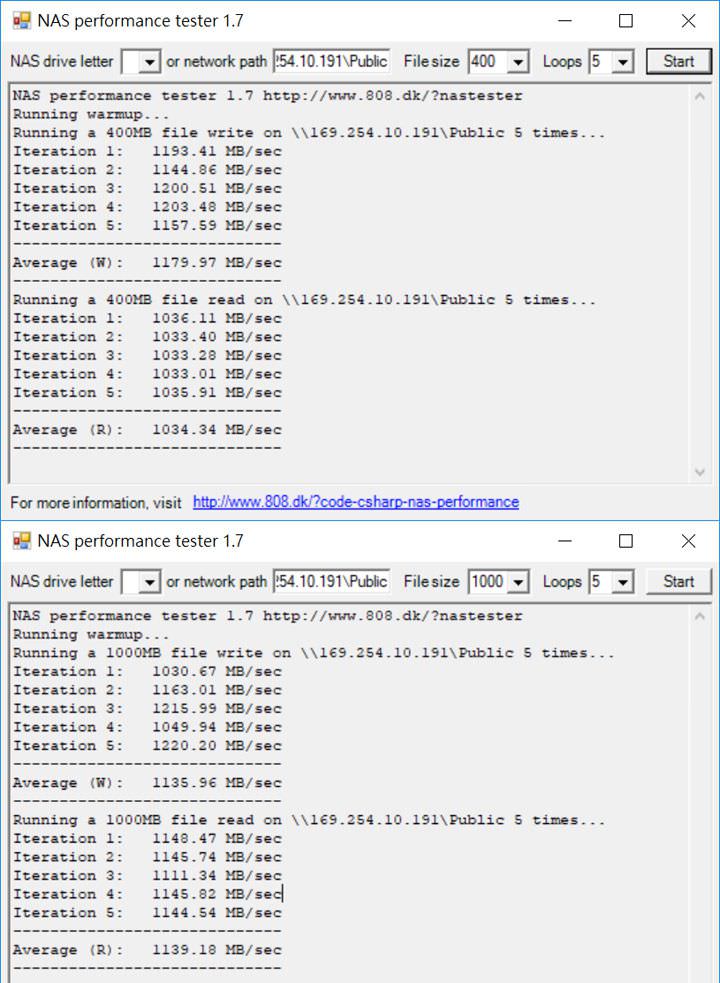The height and width of the screenshot is (983, 720).
Task: Click iteration line 1033.40 MB/sec
Action: pos(147,337)
